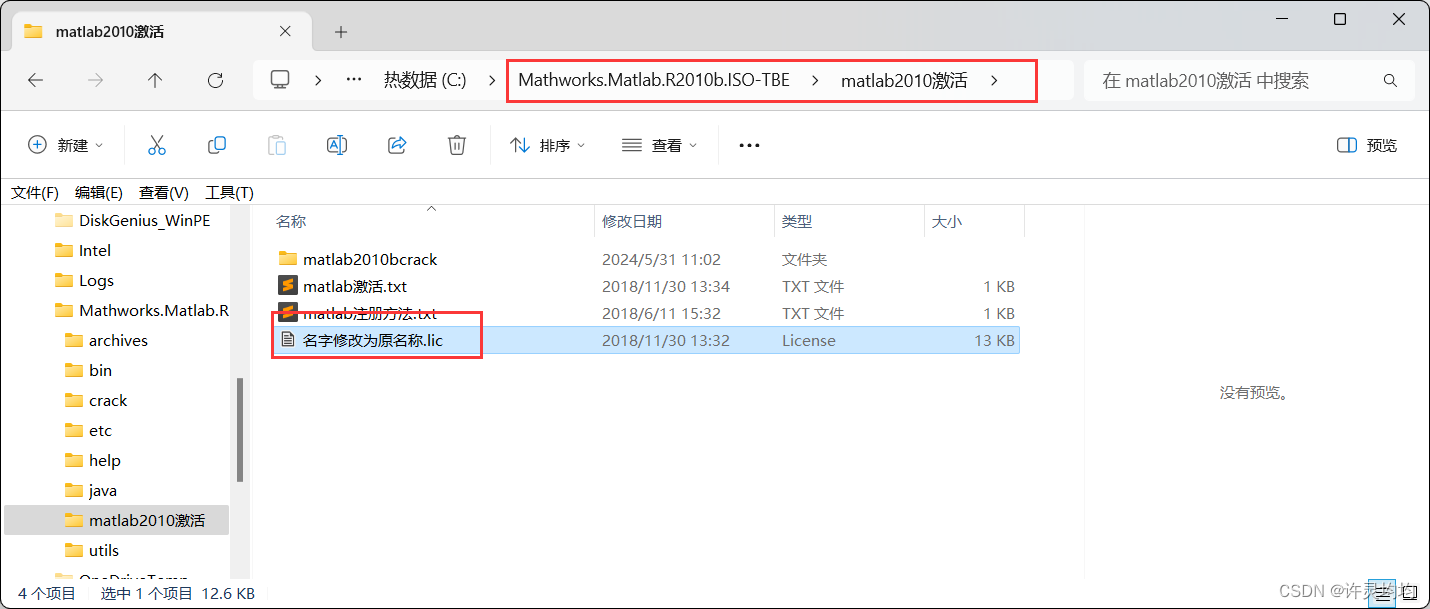
Task: Click matlab2010激活 breadcrumb segment
Action: (x=904, y=81)
